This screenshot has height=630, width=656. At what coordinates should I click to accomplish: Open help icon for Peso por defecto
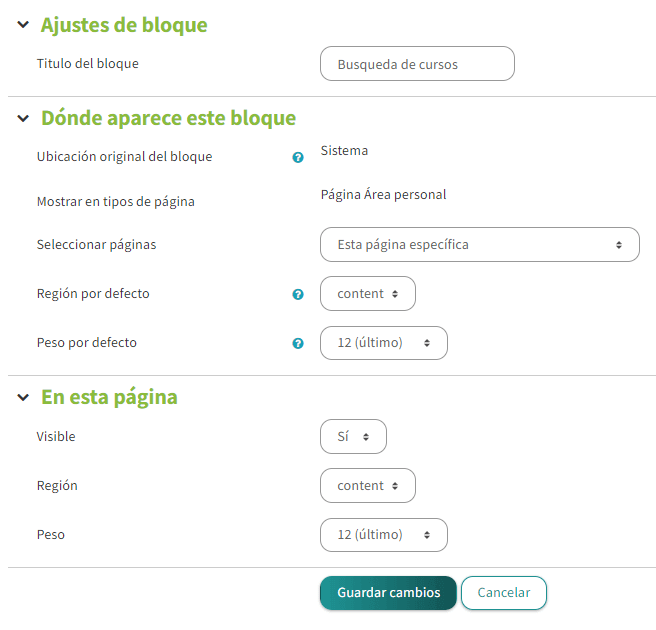click(298, 343)
